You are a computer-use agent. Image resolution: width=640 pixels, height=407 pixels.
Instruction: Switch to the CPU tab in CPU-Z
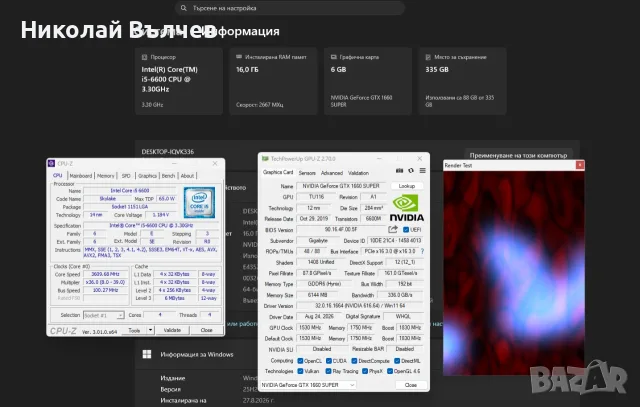(x=58, y=176)
